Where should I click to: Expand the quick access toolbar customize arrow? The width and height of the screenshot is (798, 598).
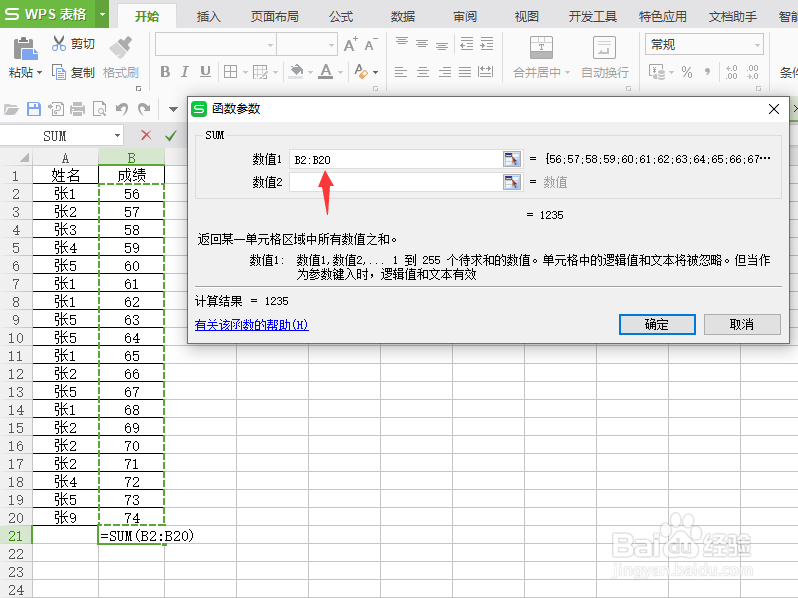pyautogui.click(x=173, y=109)
